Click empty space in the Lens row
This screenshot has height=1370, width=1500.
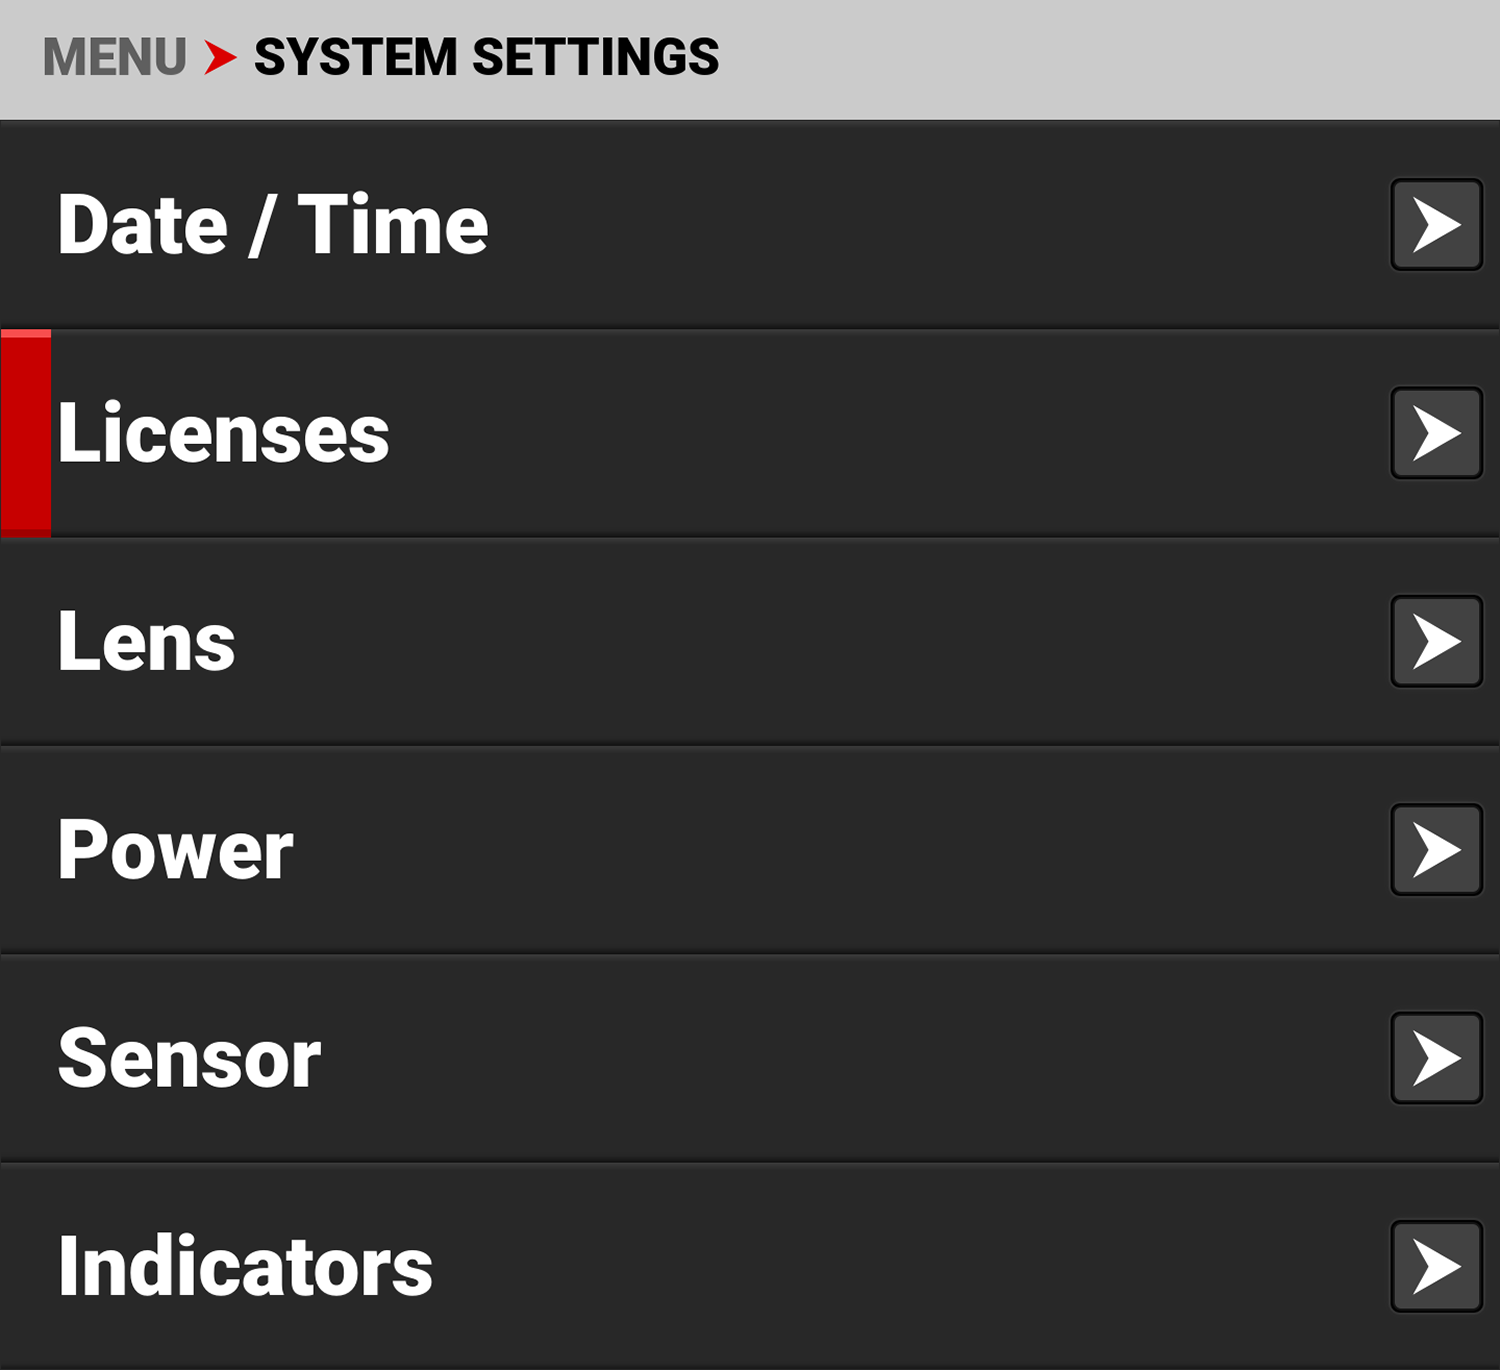coord(800,642)
